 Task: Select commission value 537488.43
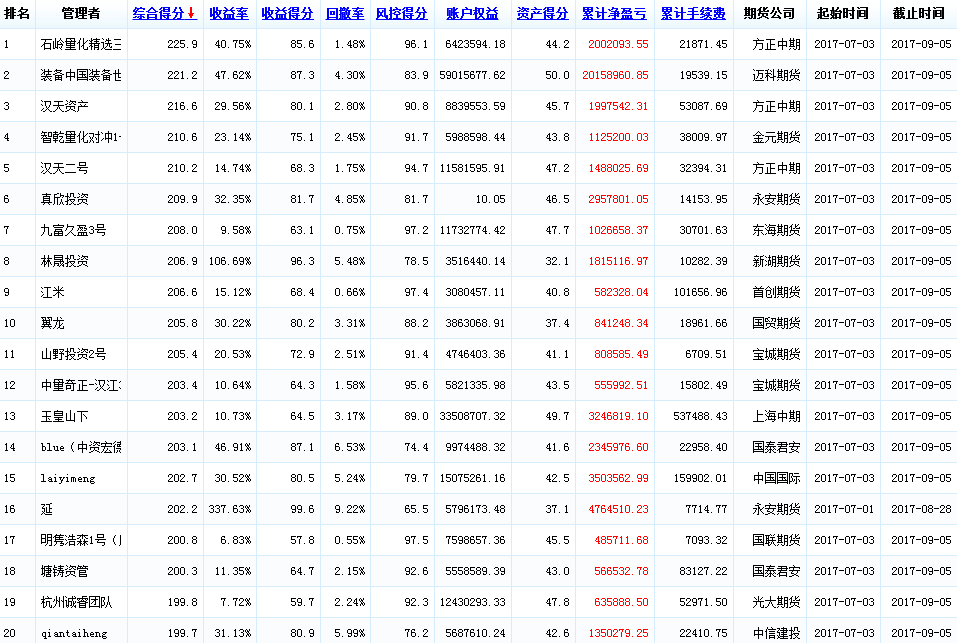pos(701,416)
